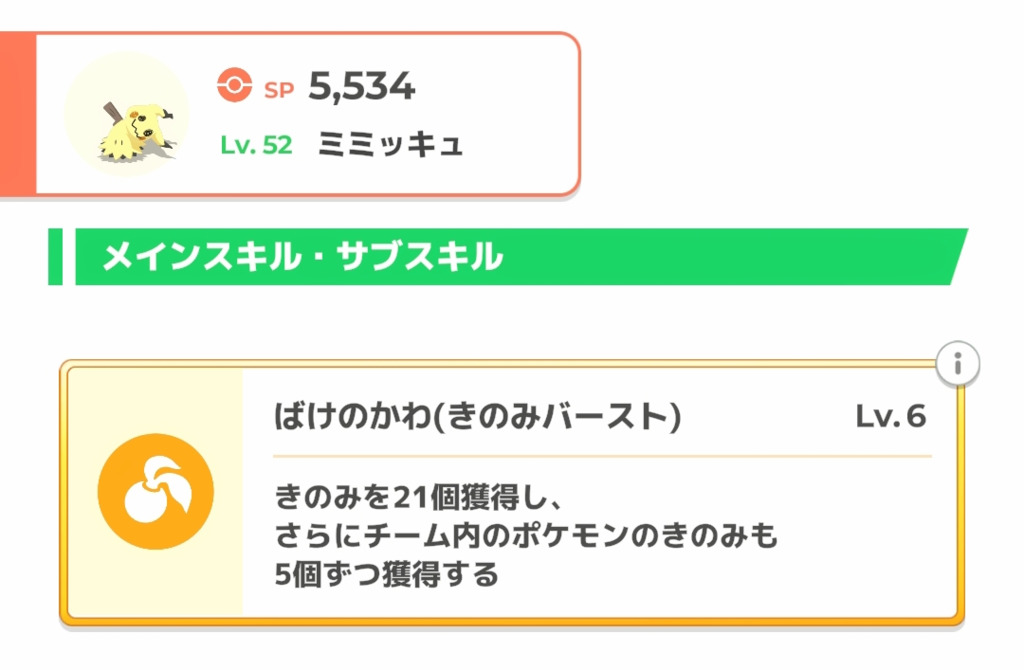
Task: Tap the Poké Ball SP icon
Action: [233, 88]
